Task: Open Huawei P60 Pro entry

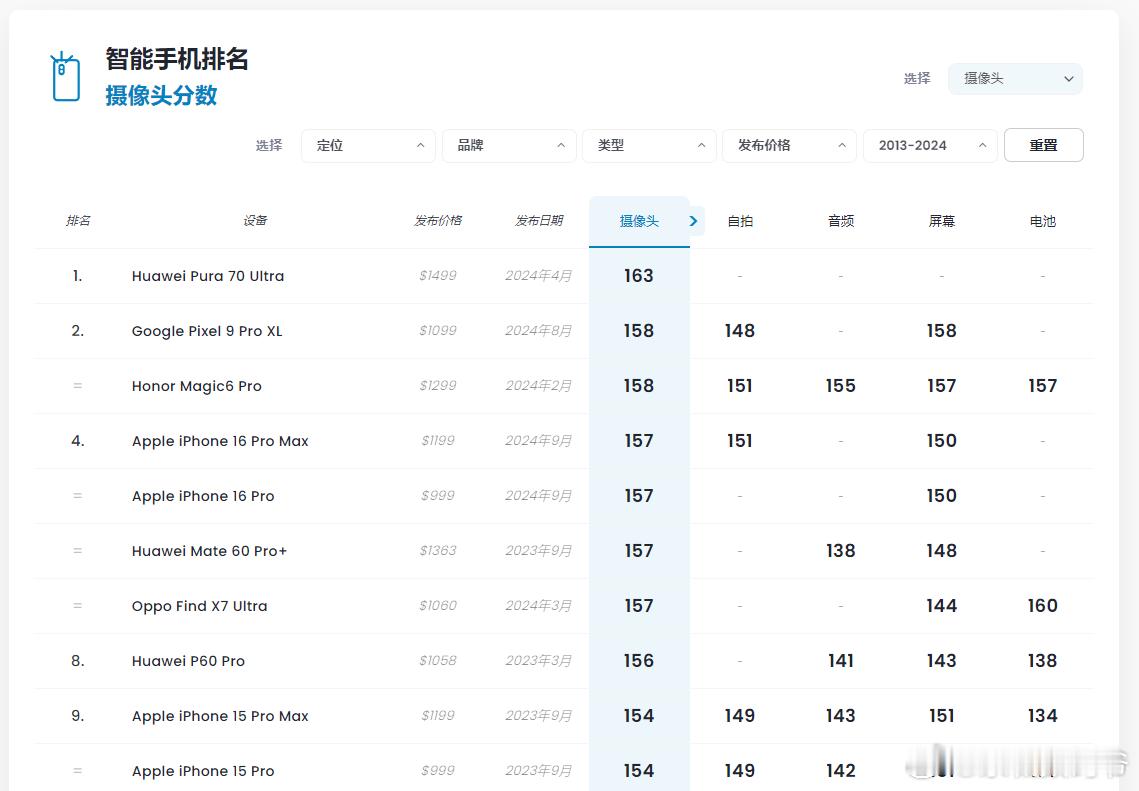Action: (188, 661)
